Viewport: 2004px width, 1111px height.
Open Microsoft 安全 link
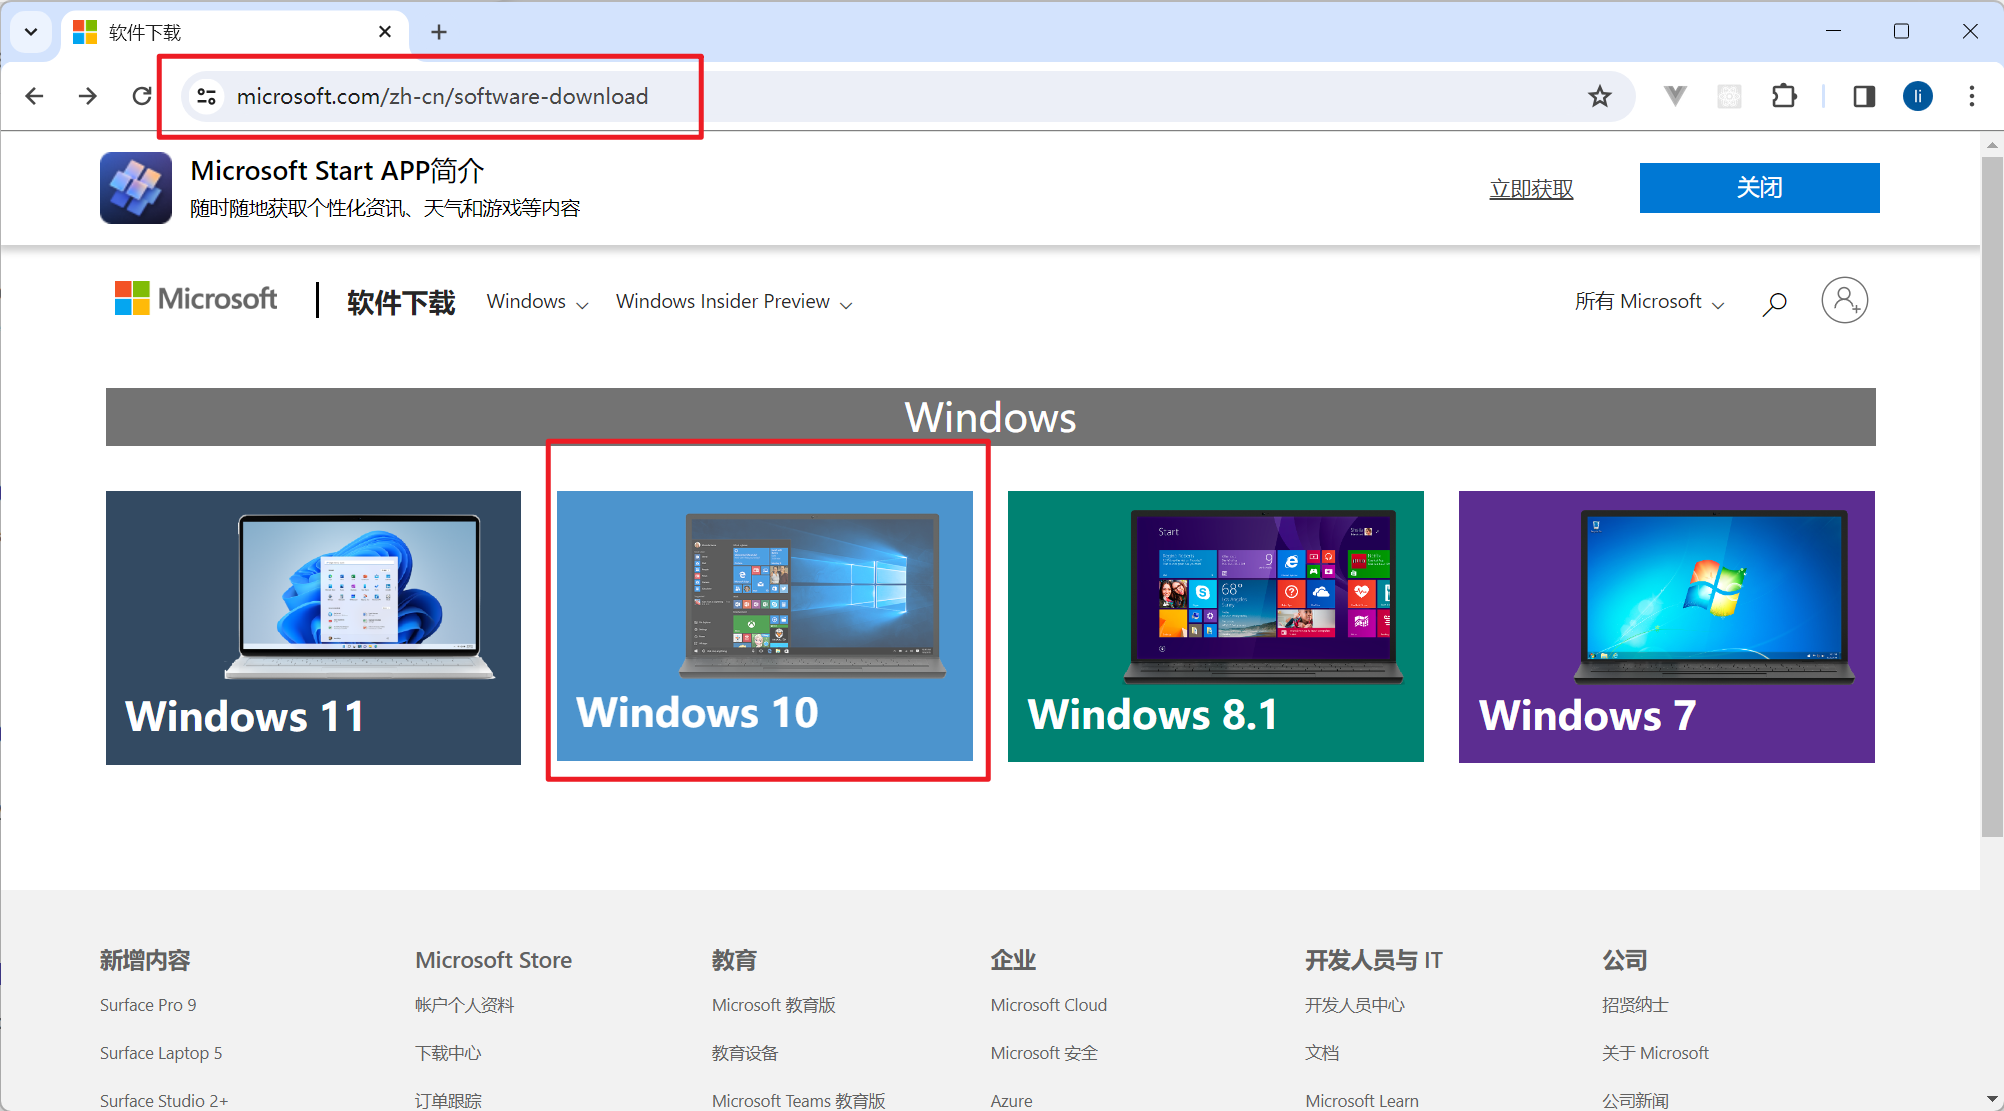click(1044, 1053)
